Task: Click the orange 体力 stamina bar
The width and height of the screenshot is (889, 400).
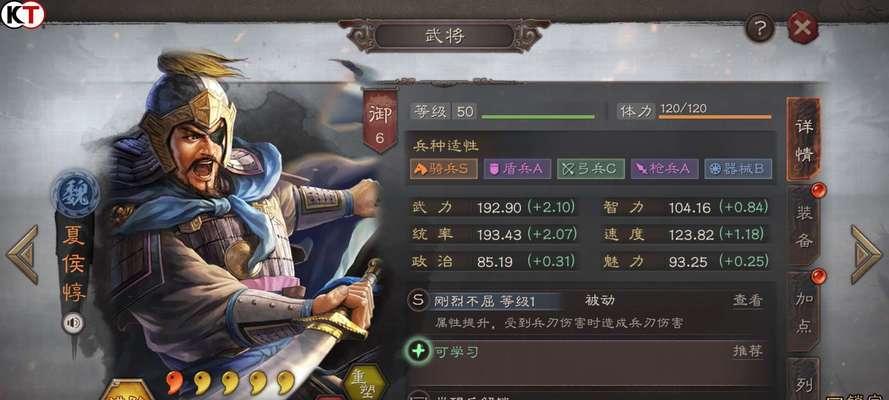Action: (x=715, y=117)
